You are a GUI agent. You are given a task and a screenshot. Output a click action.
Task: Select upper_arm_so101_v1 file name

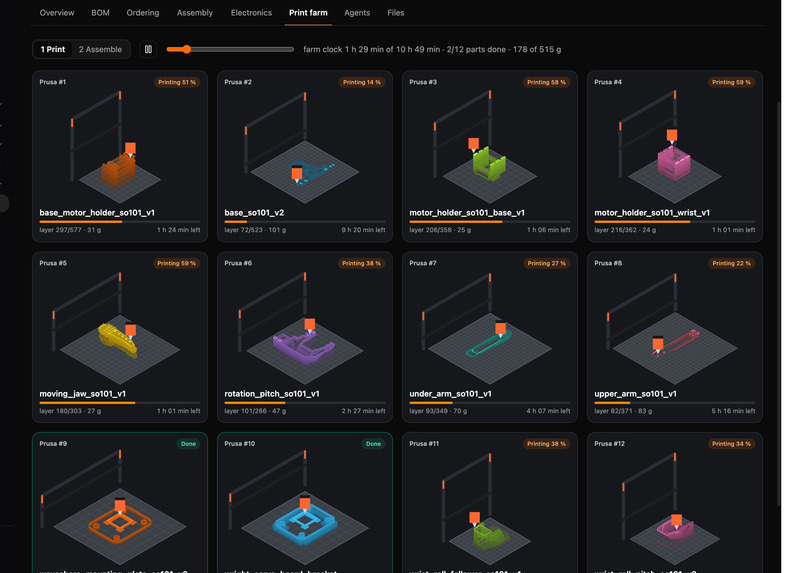[635, 393]
